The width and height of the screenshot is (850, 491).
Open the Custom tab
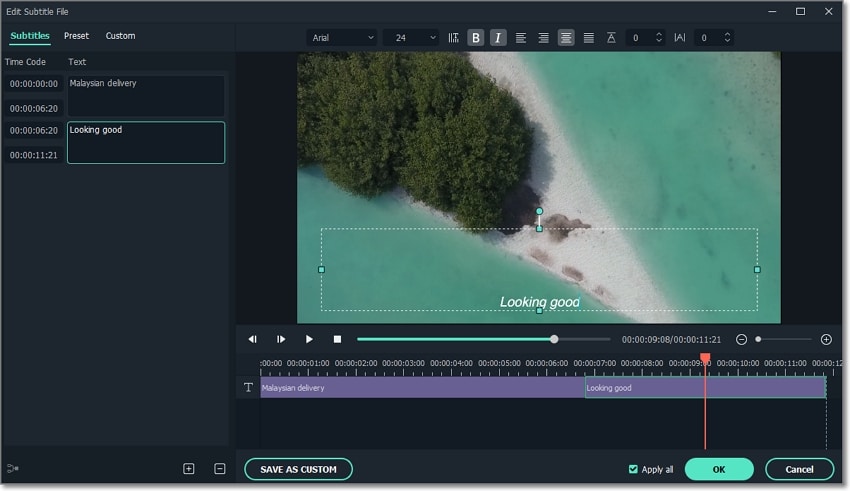pyautogui.click(x=120, y=36)
